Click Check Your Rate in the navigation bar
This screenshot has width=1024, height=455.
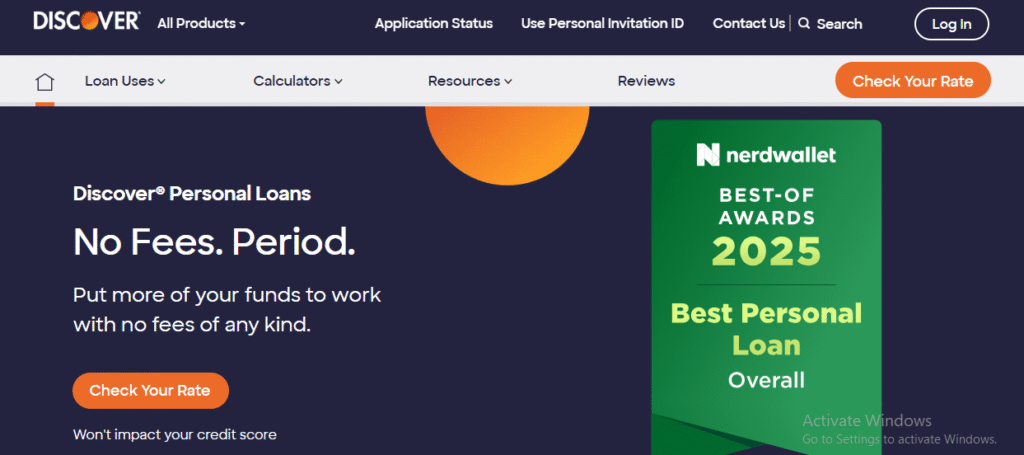click(912, 81)
